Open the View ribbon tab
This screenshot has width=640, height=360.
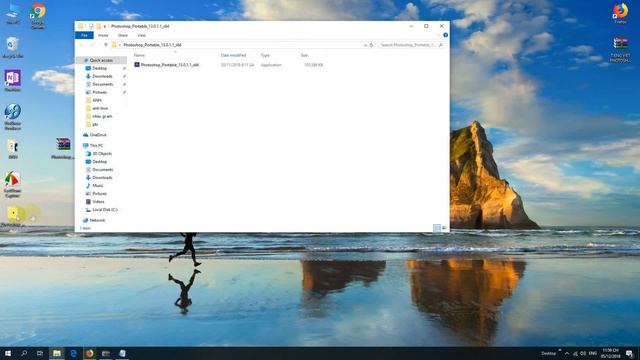(x=141, y=36)
